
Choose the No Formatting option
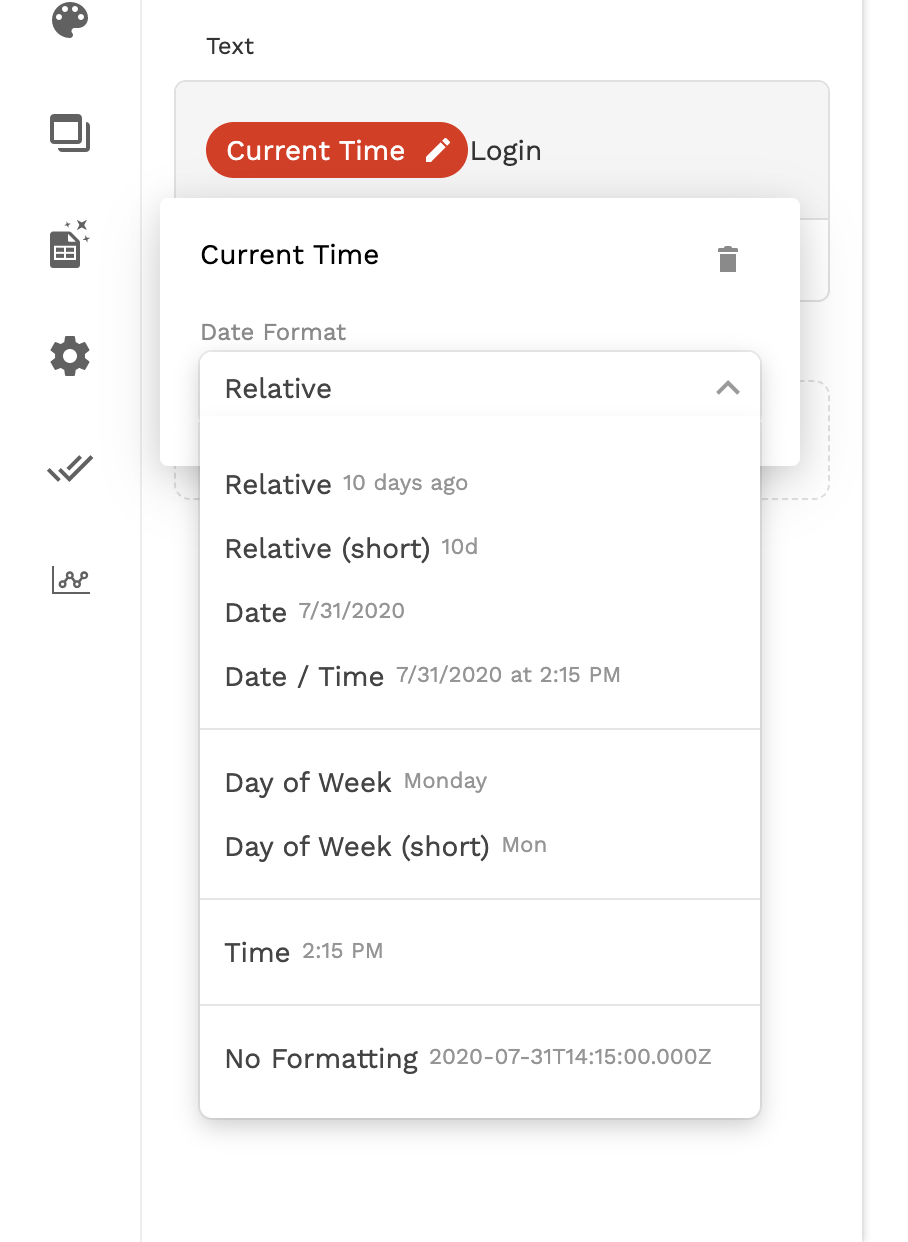[467, 1059]
